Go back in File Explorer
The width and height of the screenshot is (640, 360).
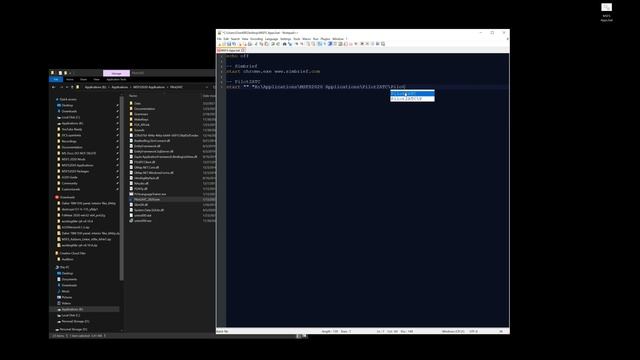tap(53, 87)
